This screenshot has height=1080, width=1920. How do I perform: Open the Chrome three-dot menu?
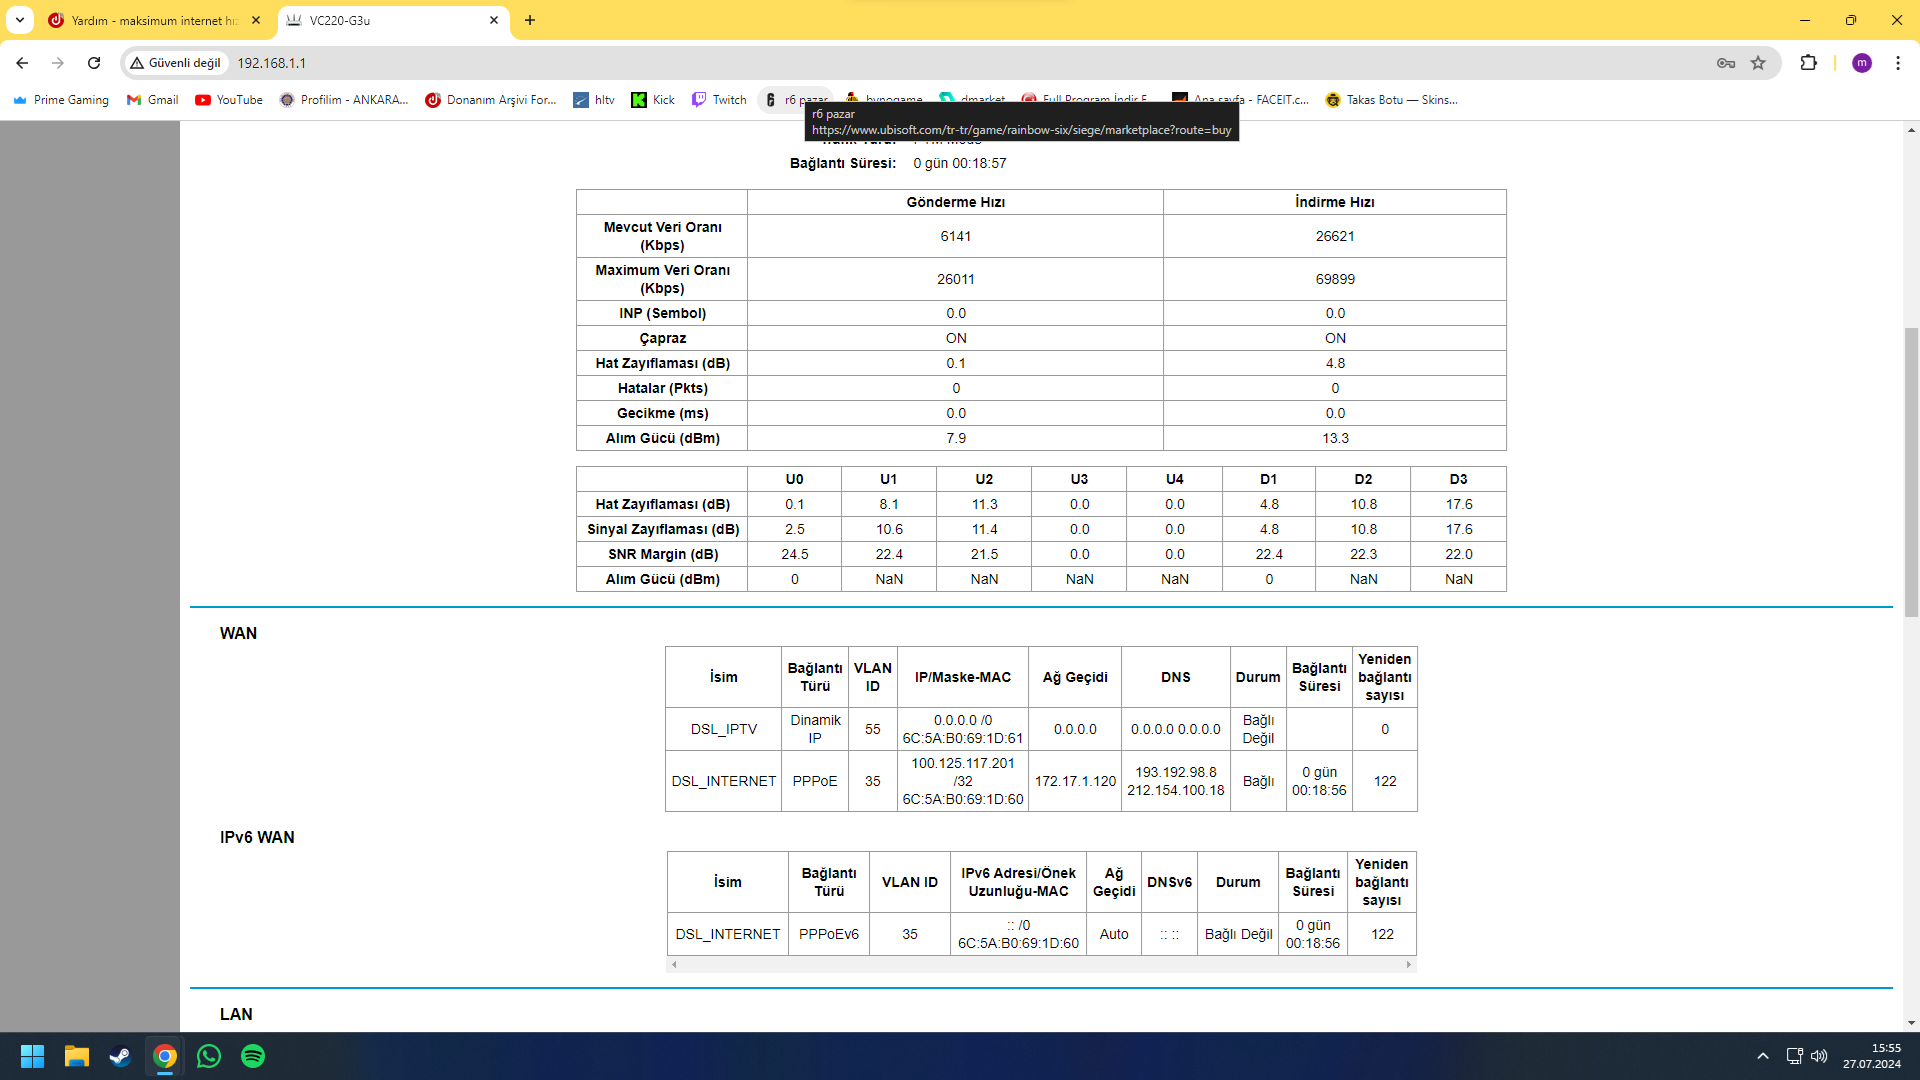(1897, 63)
